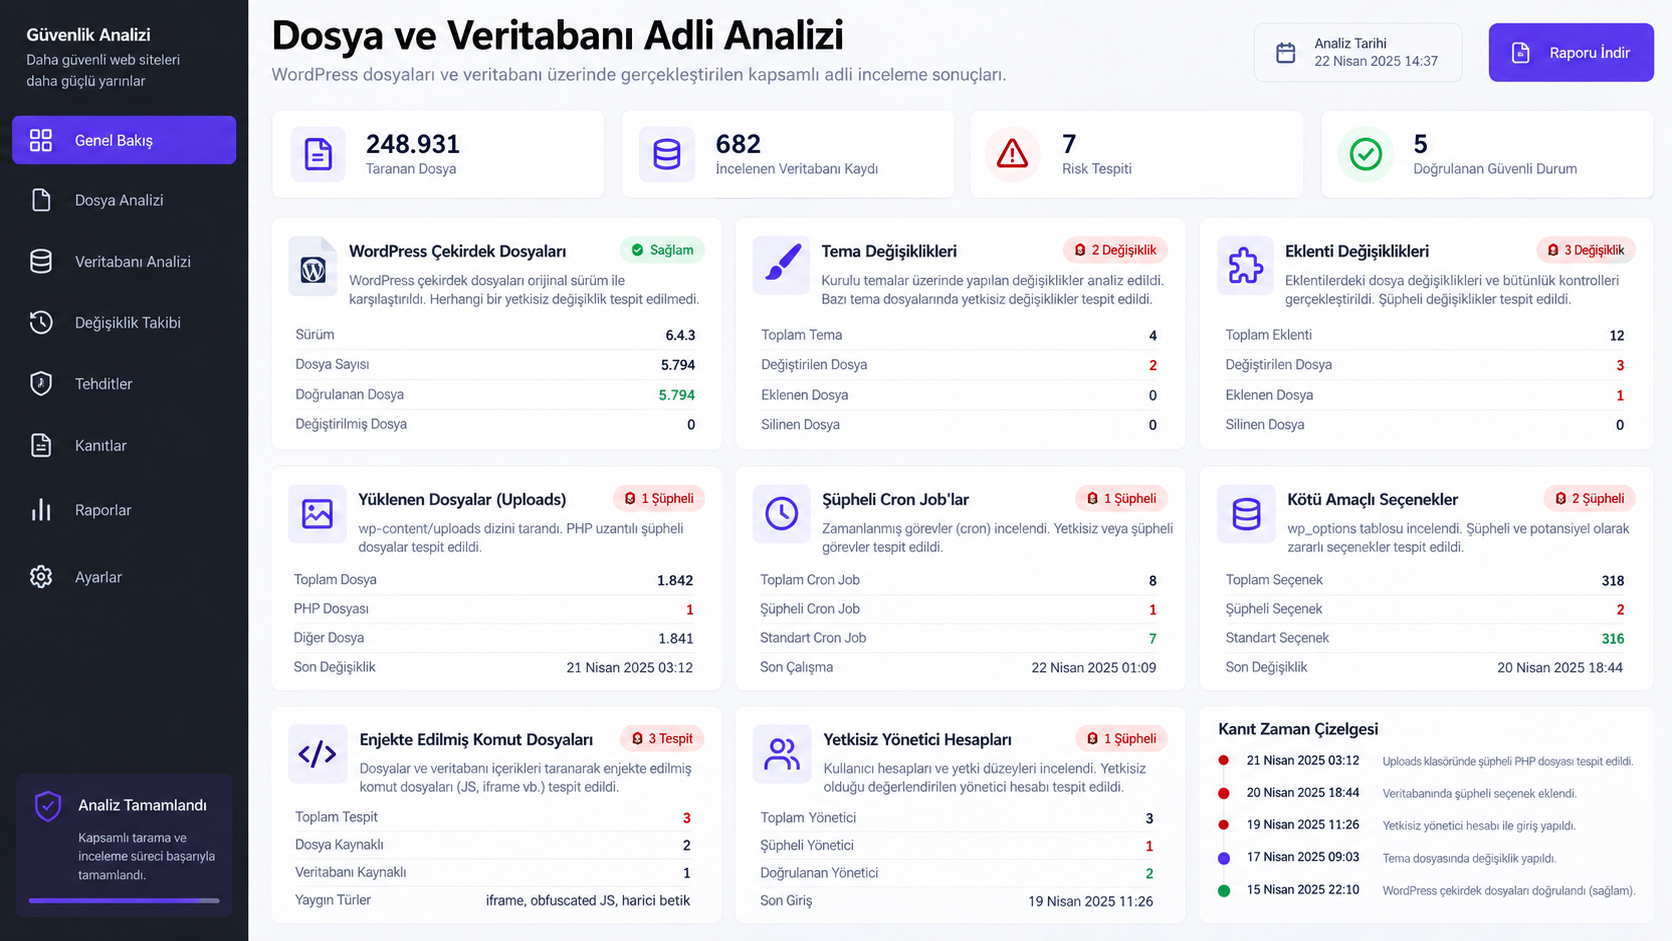Click the 248.931 Taranan Dosya value

[413, 144]
